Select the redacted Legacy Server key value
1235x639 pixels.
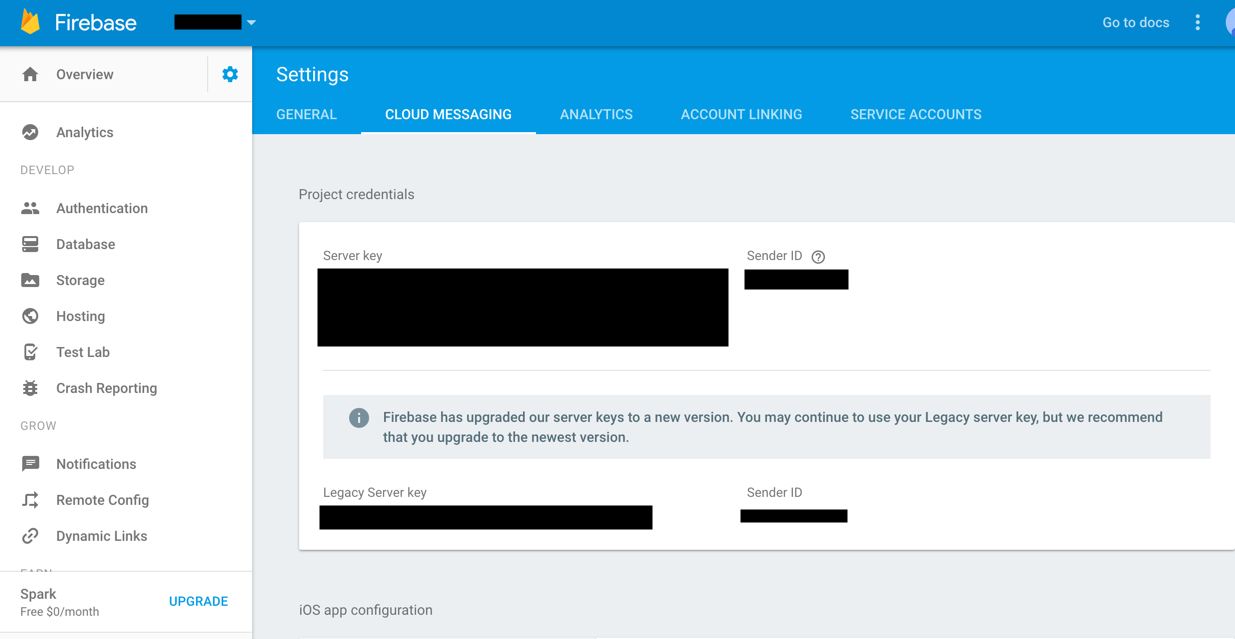pyautogui.click(x=486, y=517)
